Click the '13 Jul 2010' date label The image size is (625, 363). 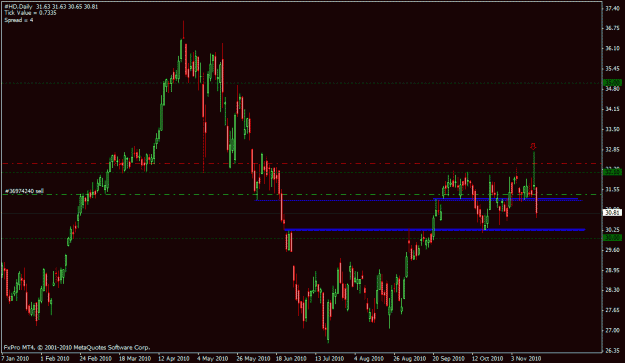tap(330, 358)
